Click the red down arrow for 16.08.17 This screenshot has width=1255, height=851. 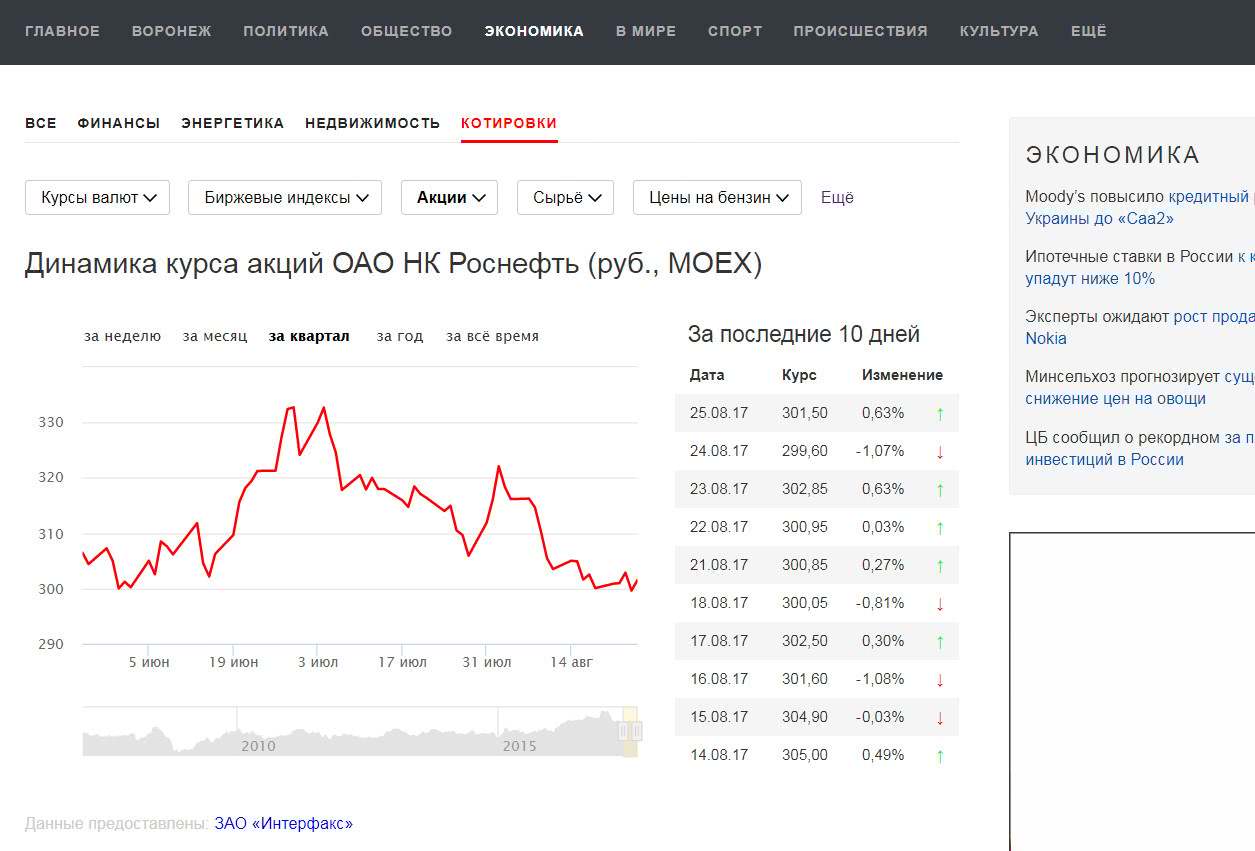(940, 680)
